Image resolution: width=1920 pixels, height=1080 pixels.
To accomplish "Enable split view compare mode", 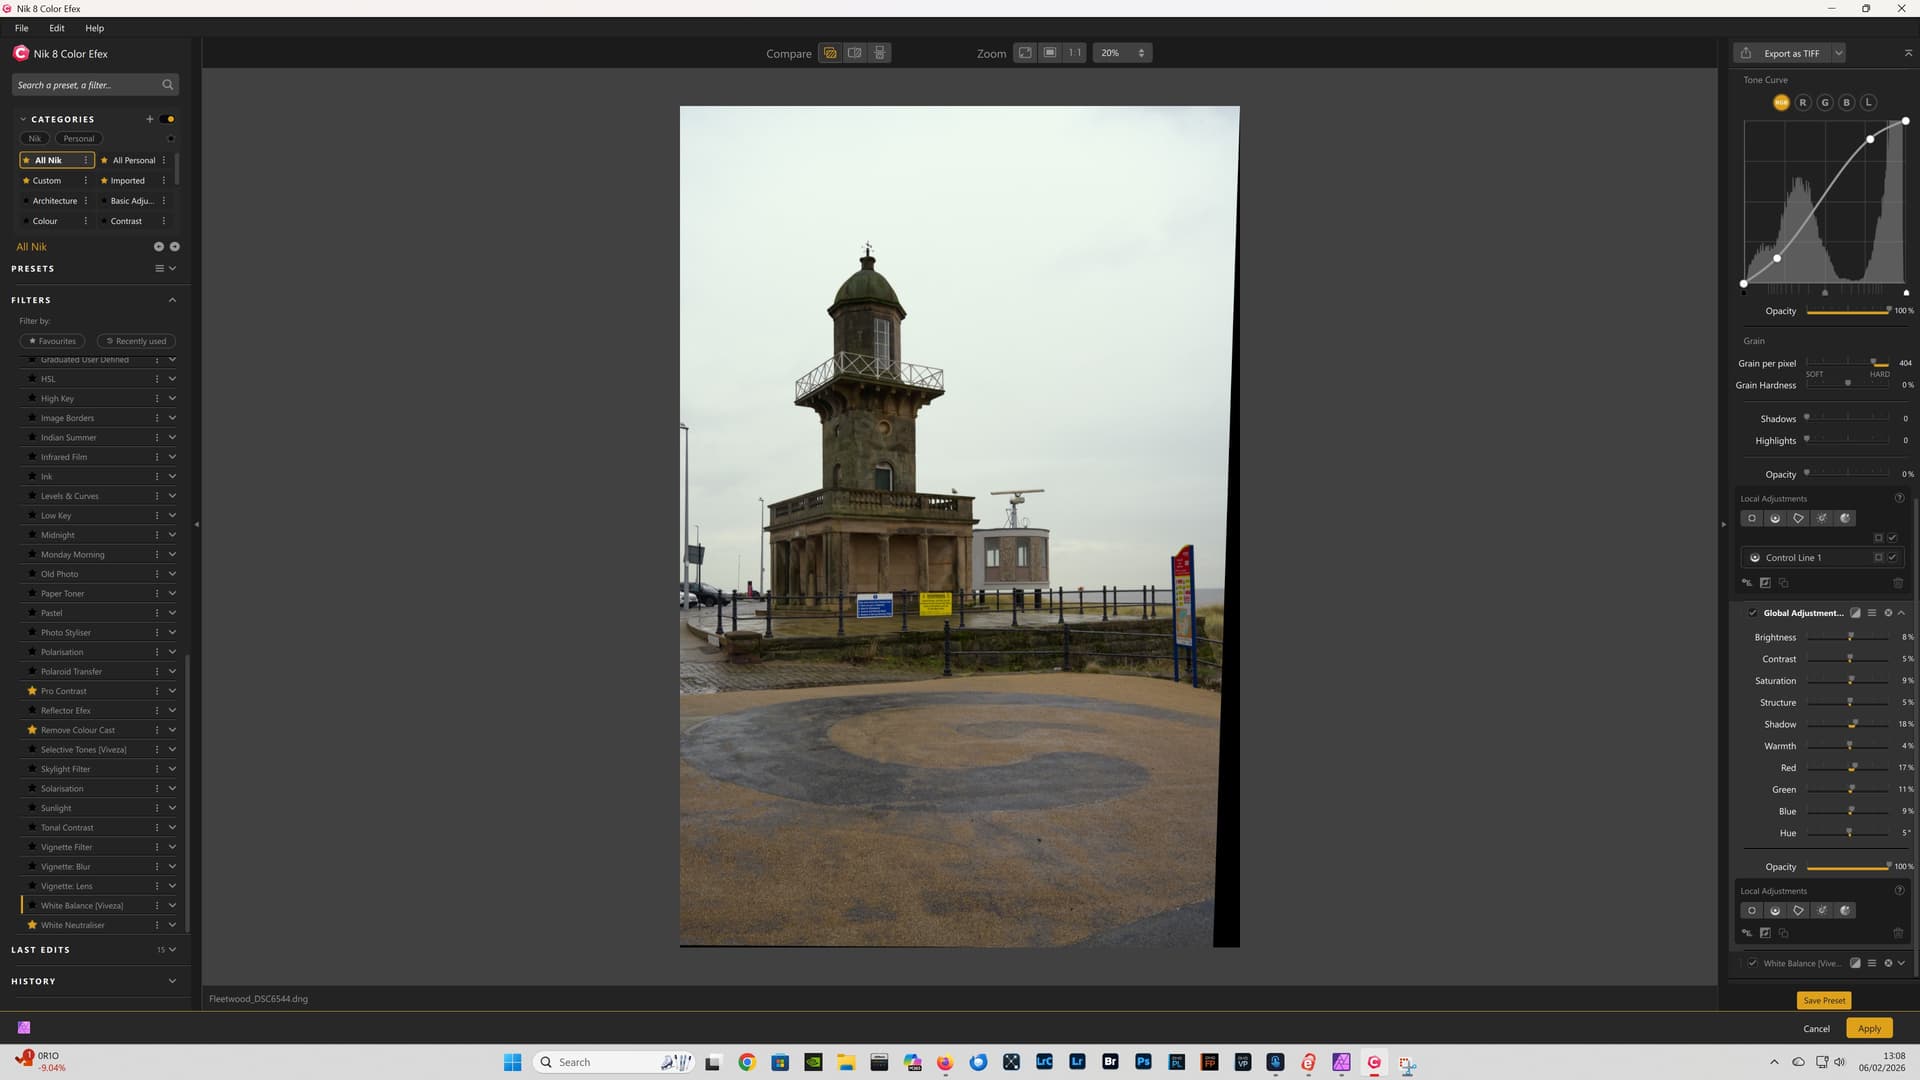I will click(x=854, y=53).
